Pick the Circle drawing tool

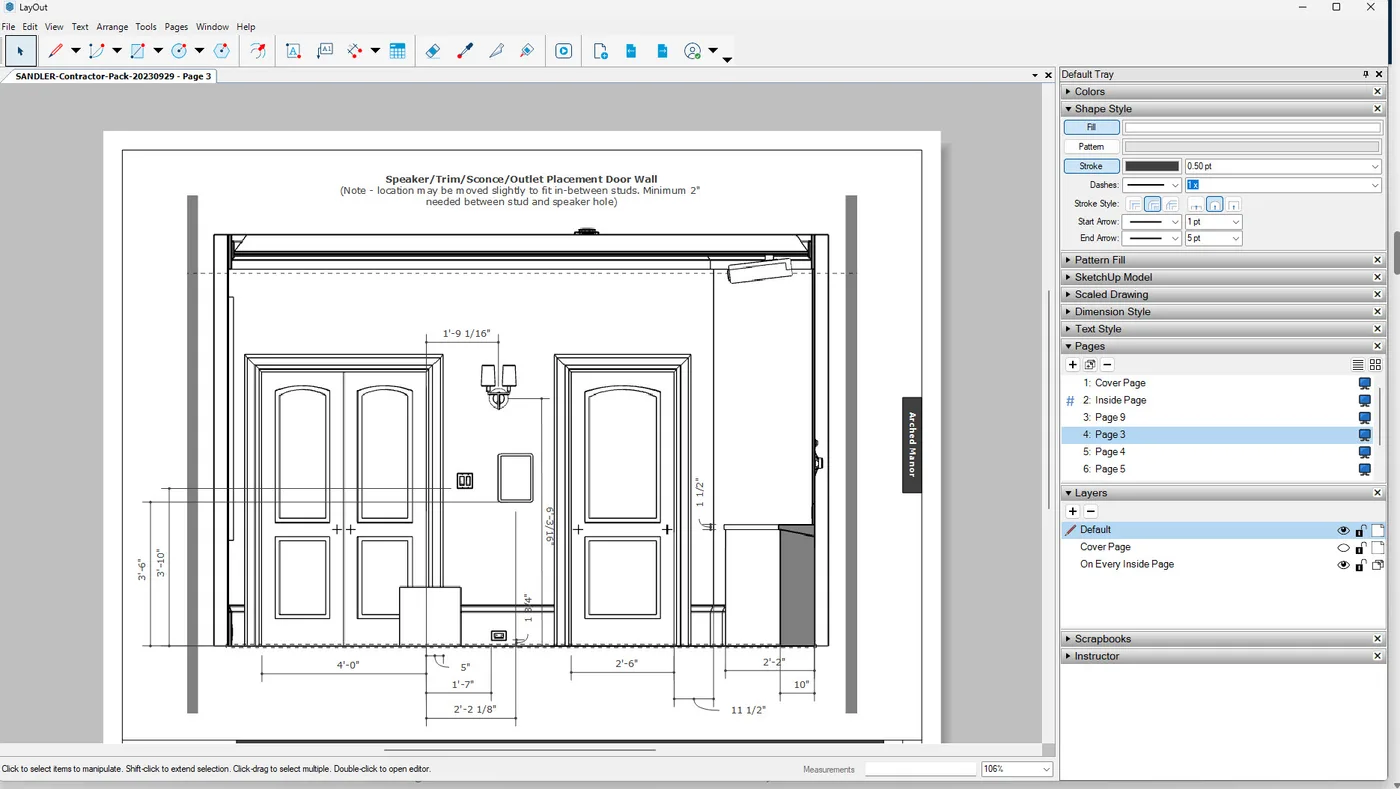tap(180, 50)
